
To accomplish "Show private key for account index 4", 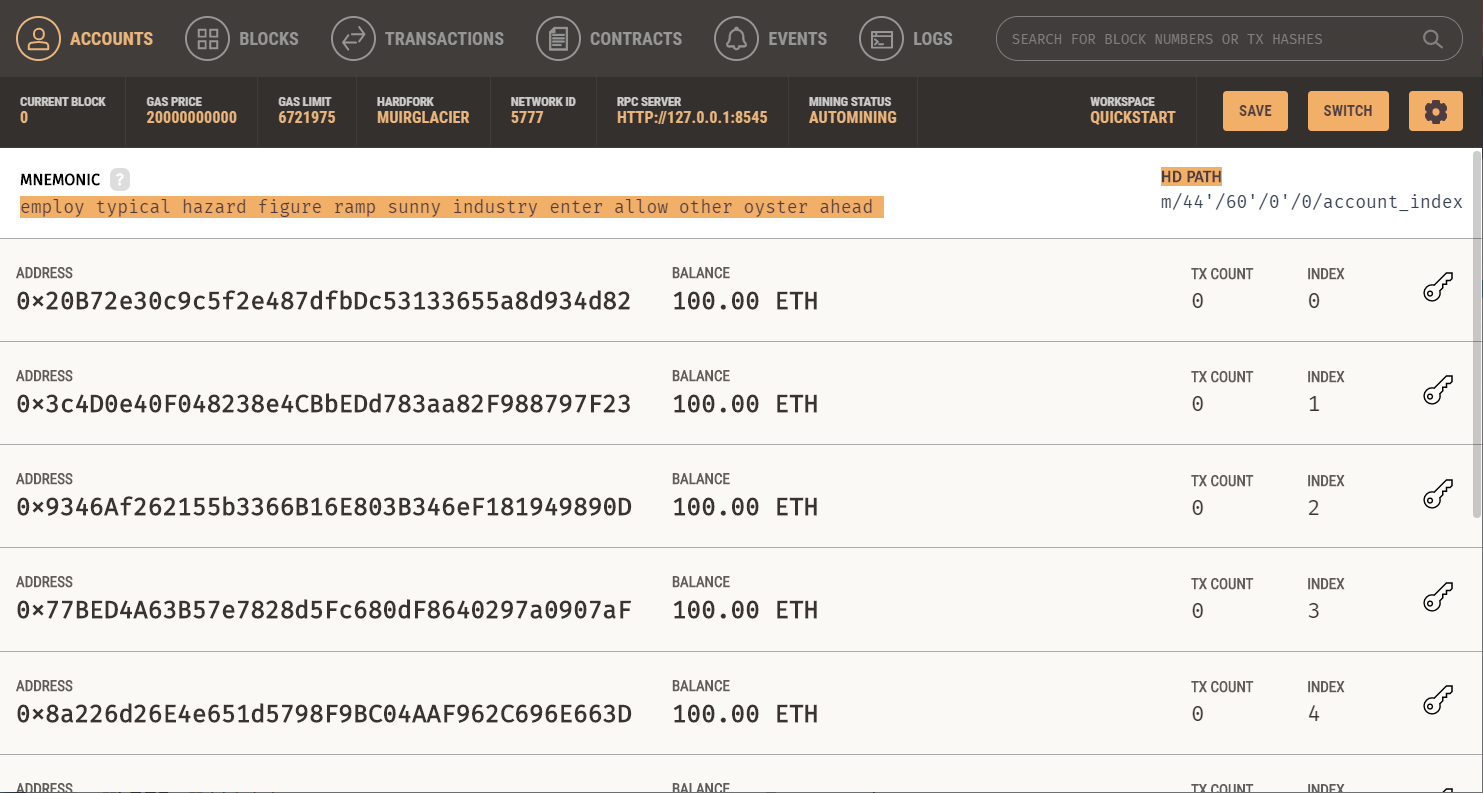I will coord(1437,700).
